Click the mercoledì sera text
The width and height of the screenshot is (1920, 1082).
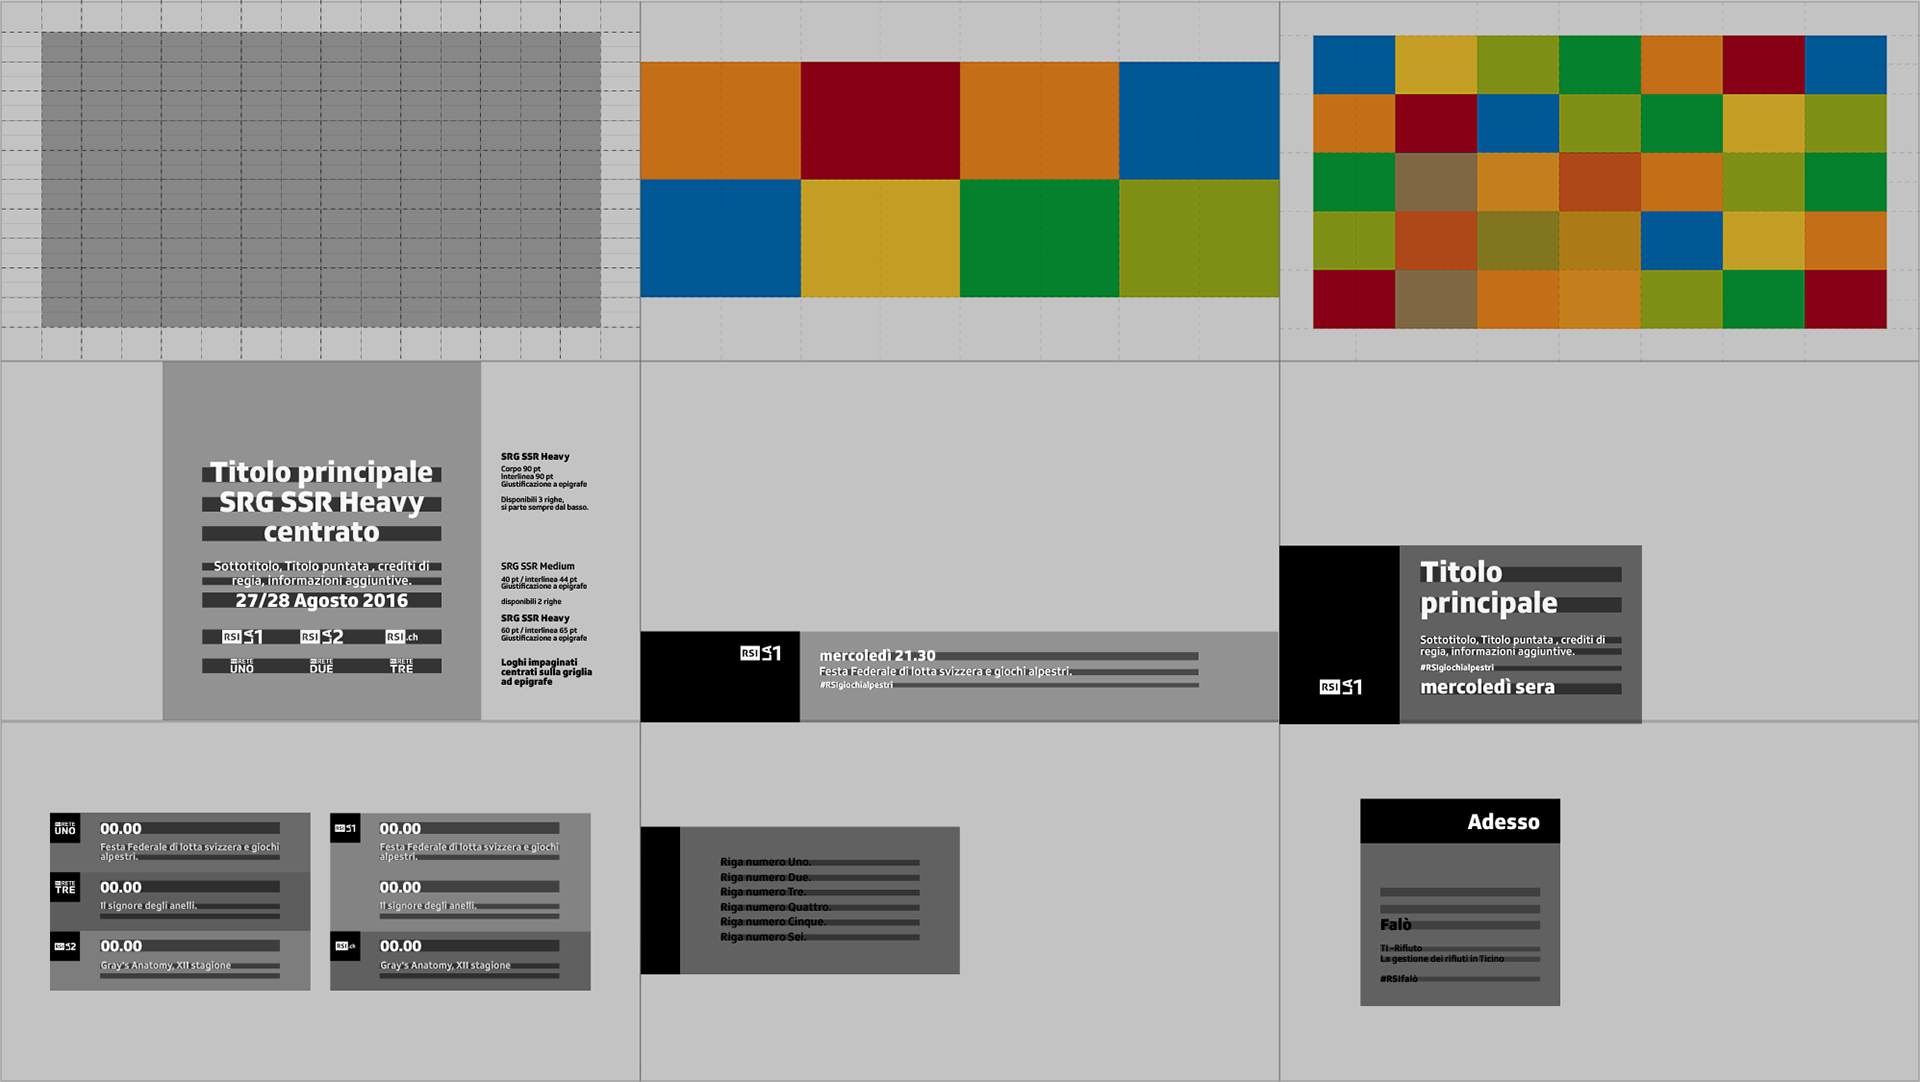click(1487, 688)
